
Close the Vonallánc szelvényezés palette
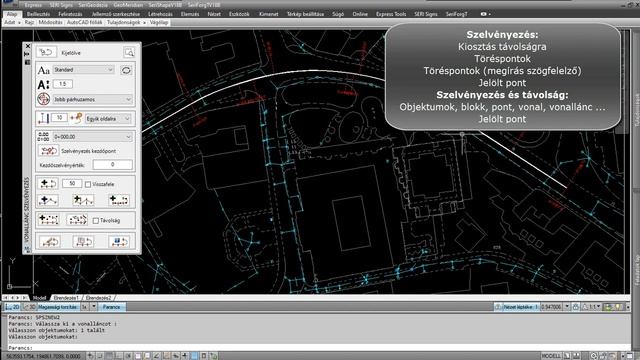pyautogui.click(x=27, y=46)
